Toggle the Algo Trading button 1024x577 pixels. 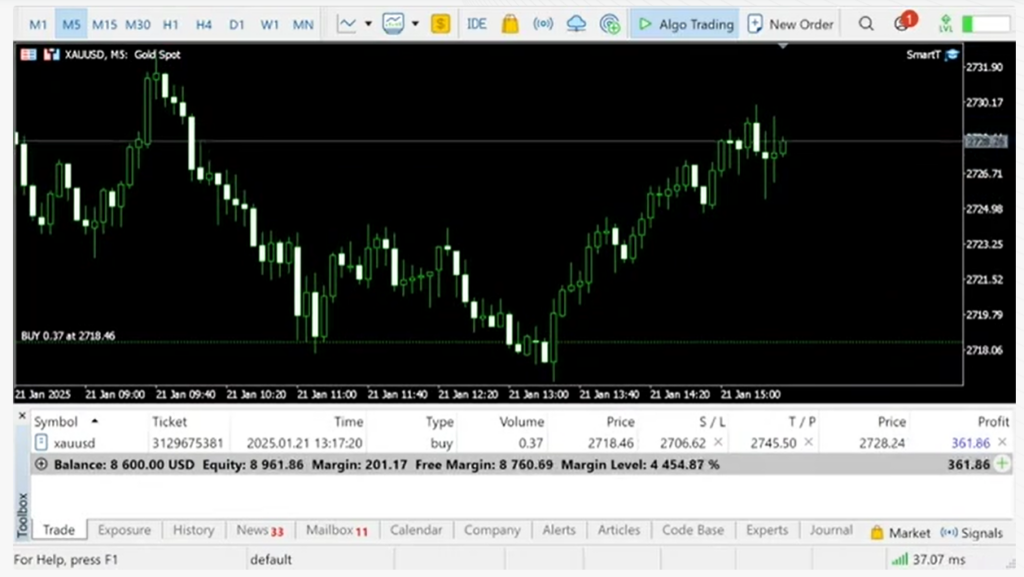(x=685, y=23)
